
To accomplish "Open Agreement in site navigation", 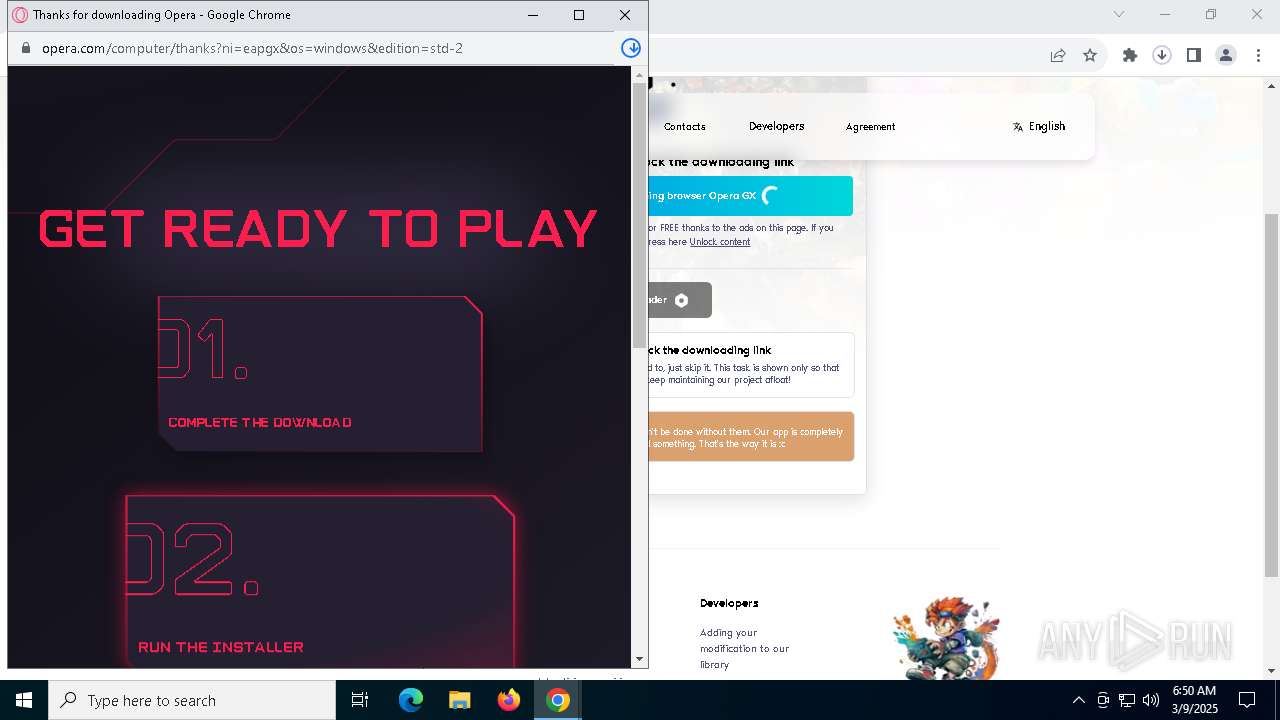I will point(870,127).
